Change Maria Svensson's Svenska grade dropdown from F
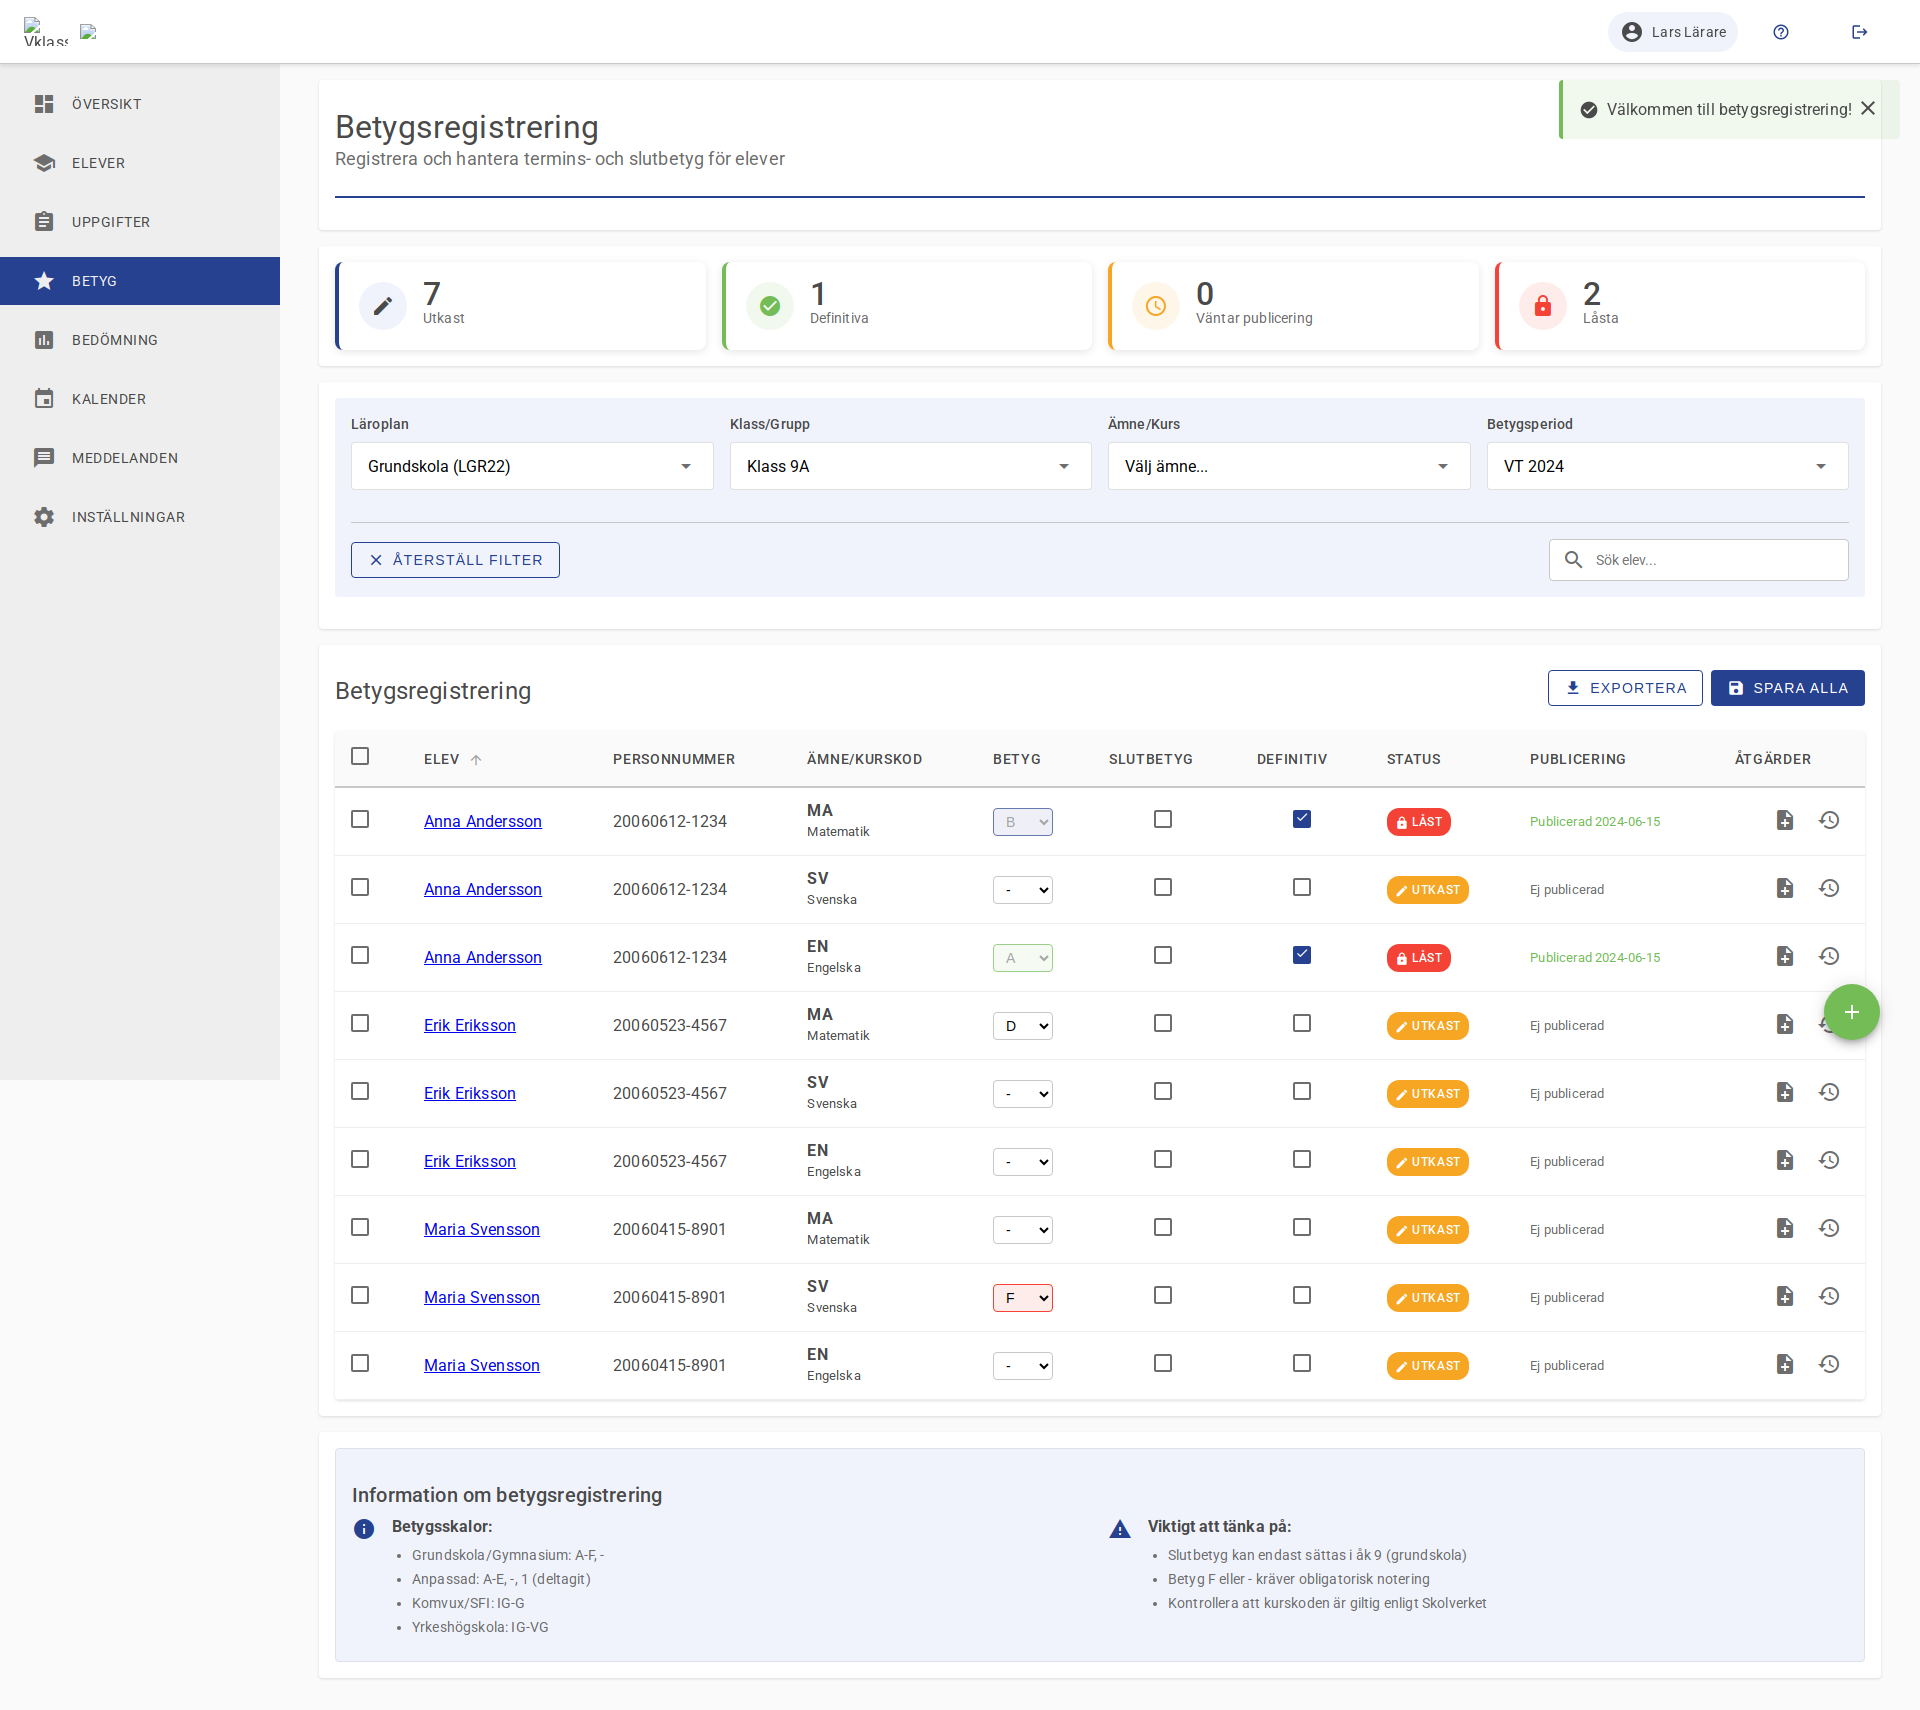 1022,1297
